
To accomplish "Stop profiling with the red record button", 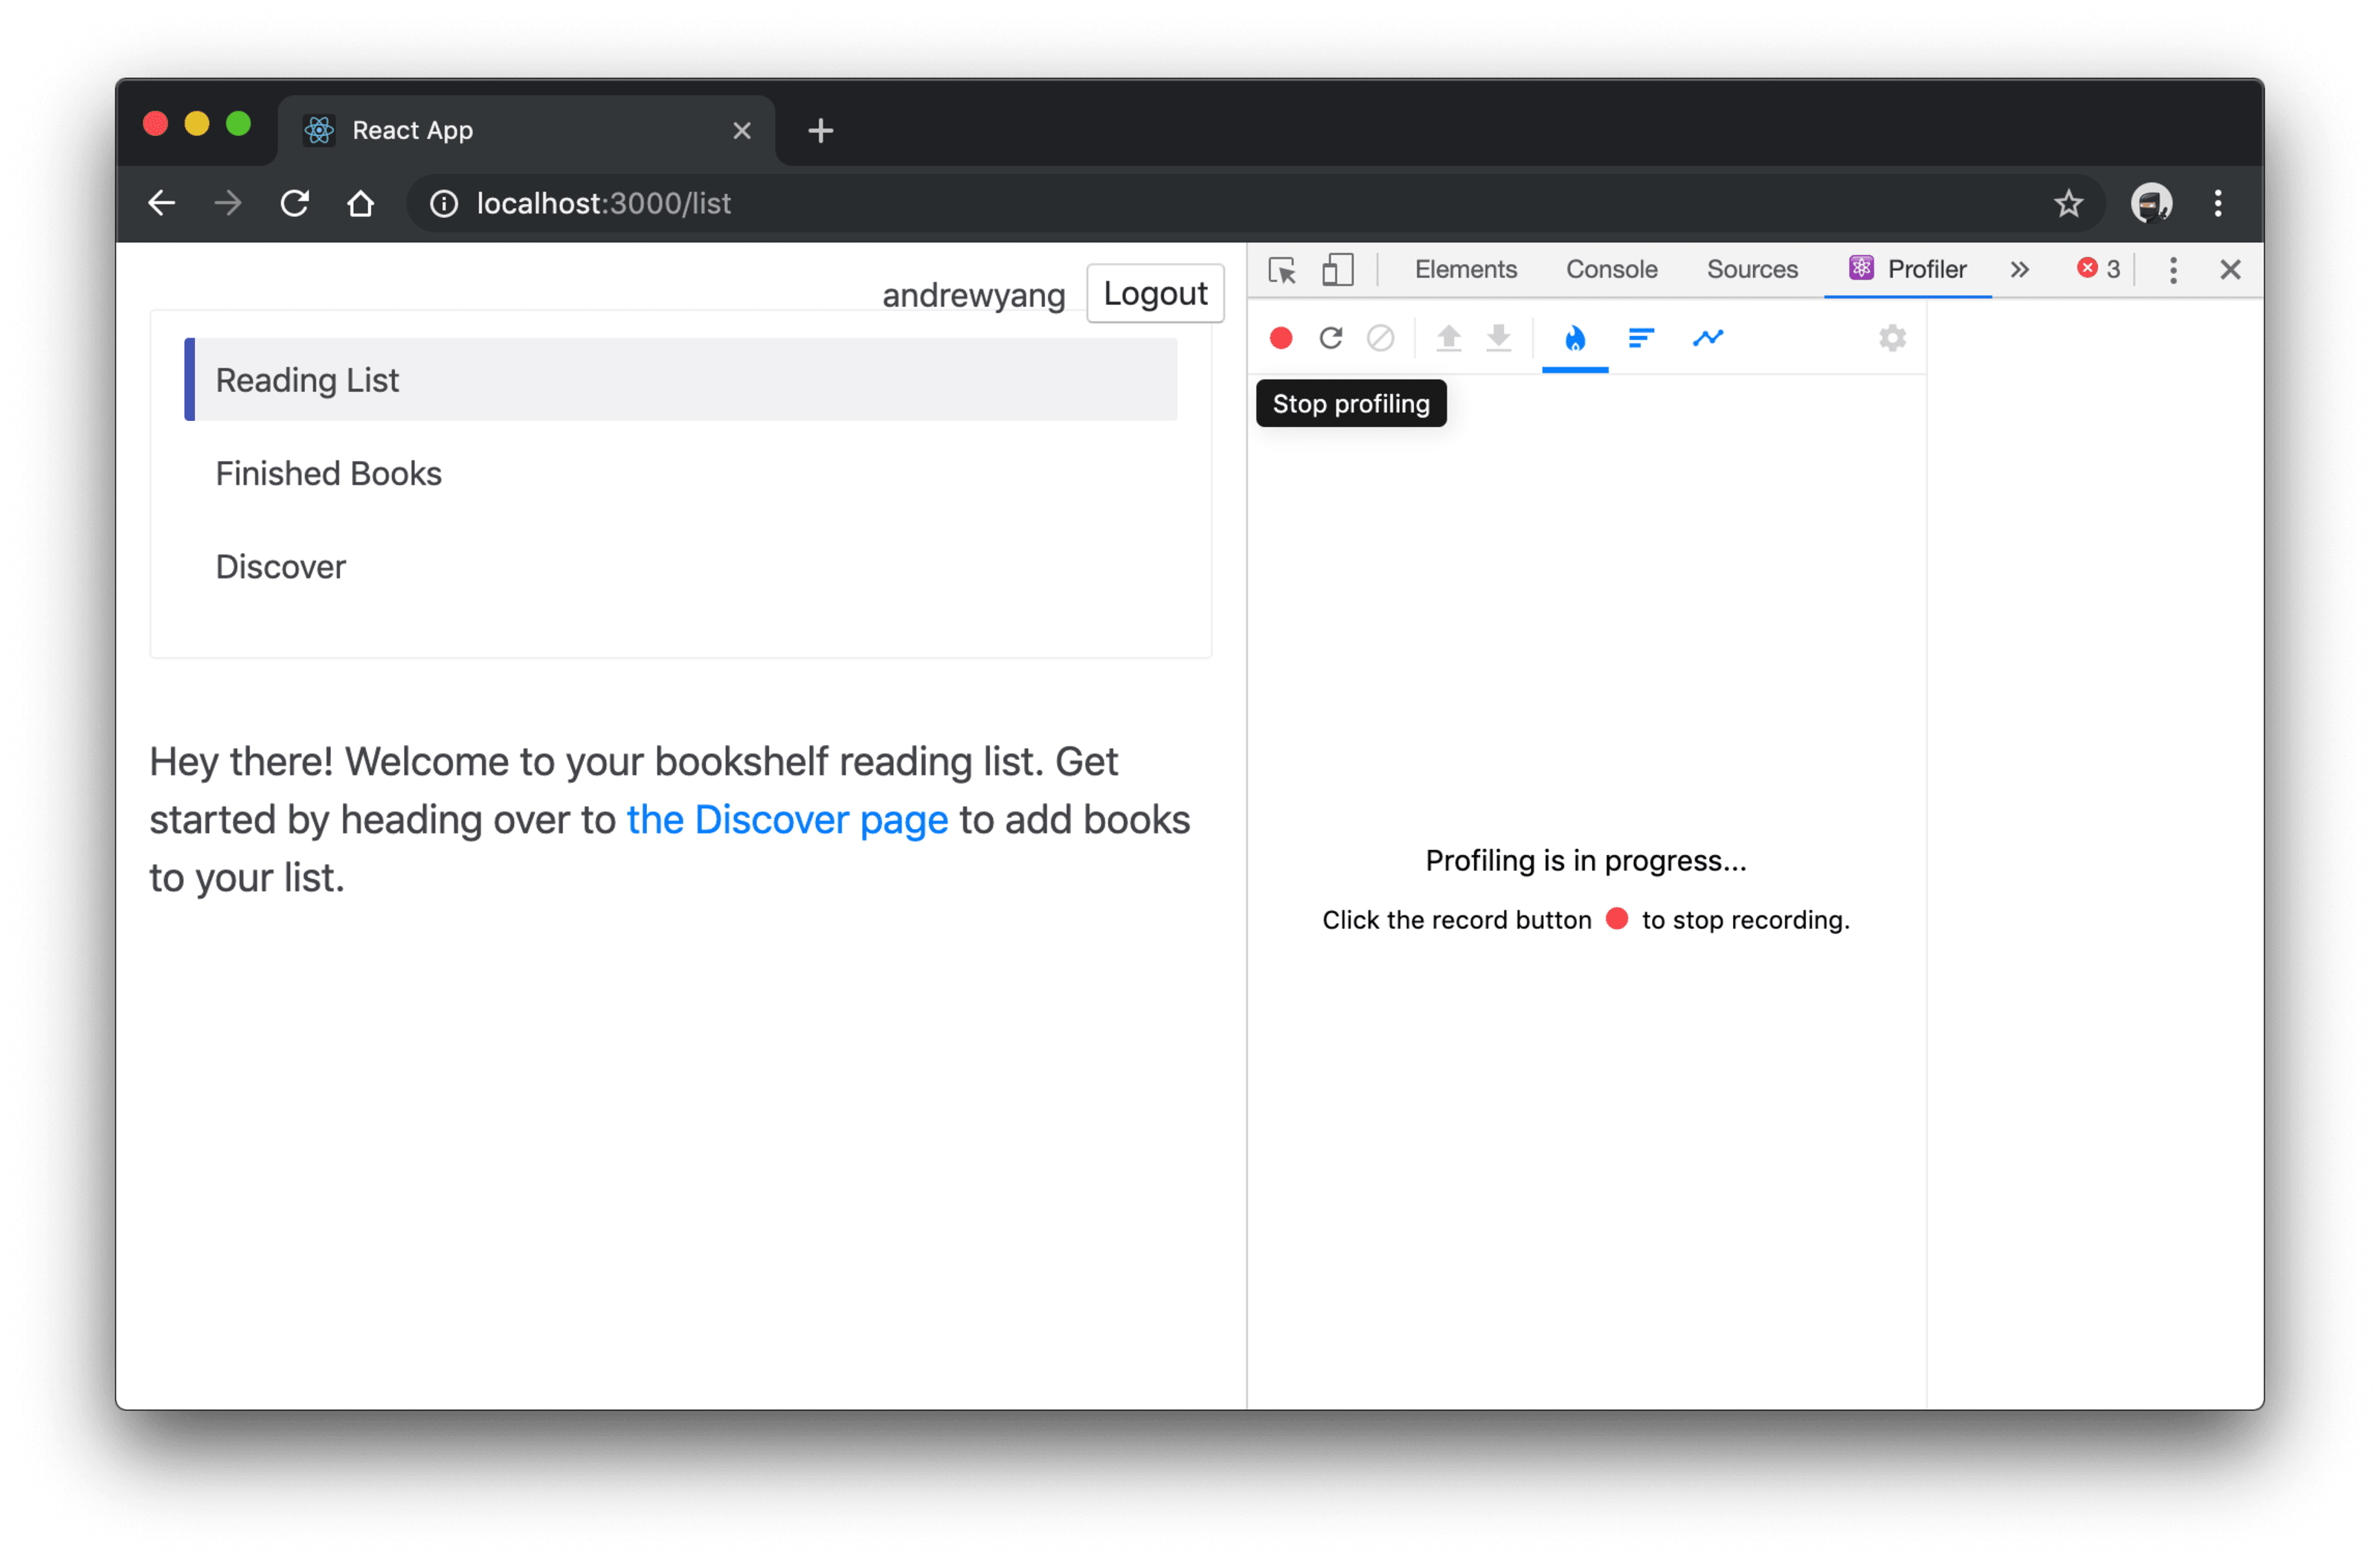I will (x=1281, y=338).
